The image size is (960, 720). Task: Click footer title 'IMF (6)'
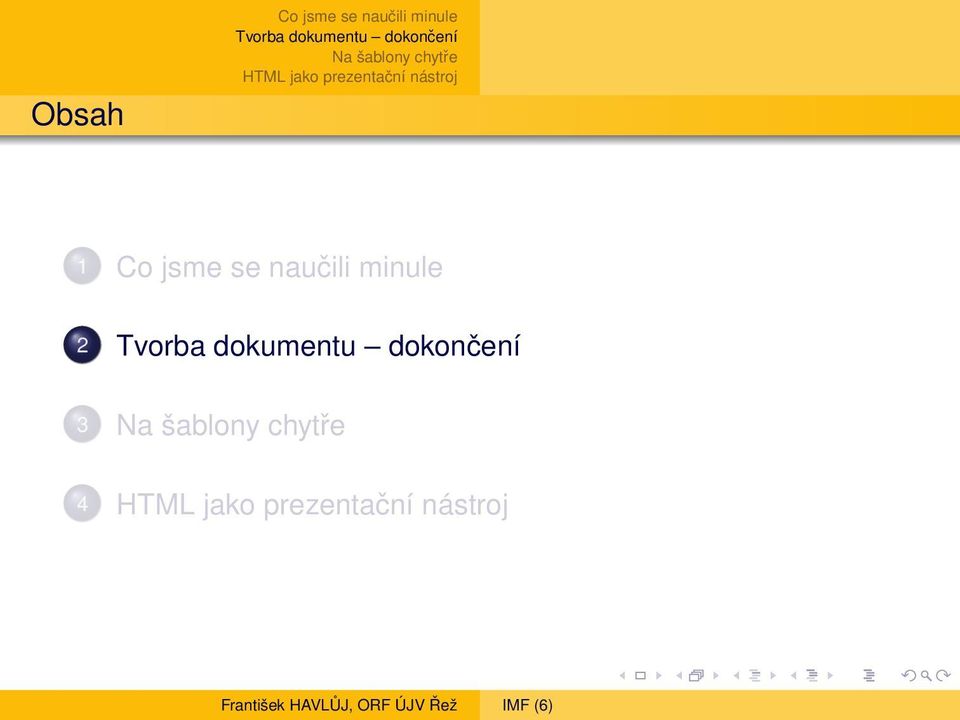click(527, 706)
